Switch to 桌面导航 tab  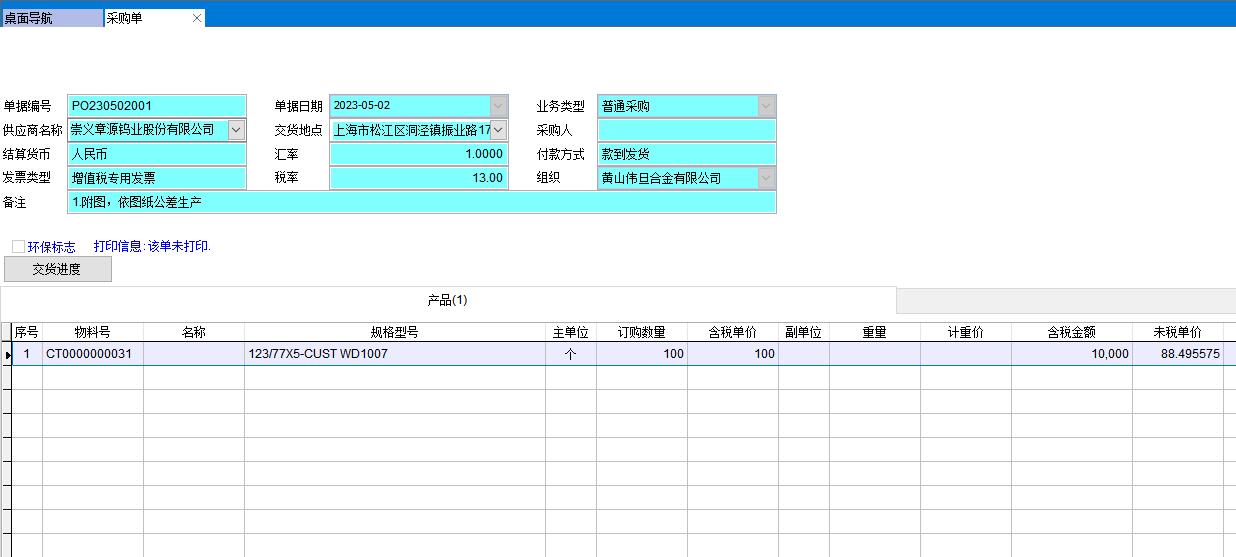coord(50,18)
